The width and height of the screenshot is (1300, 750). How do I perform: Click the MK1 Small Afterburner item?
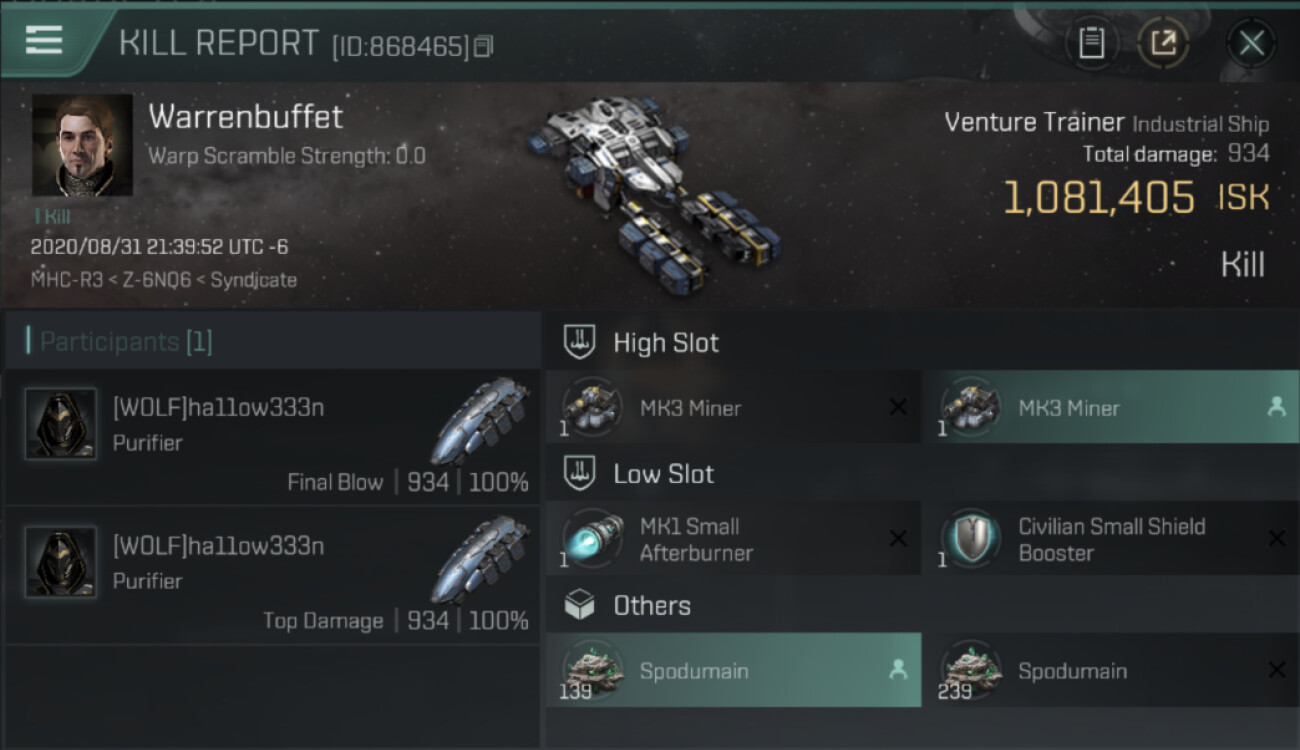click(733, 539)
